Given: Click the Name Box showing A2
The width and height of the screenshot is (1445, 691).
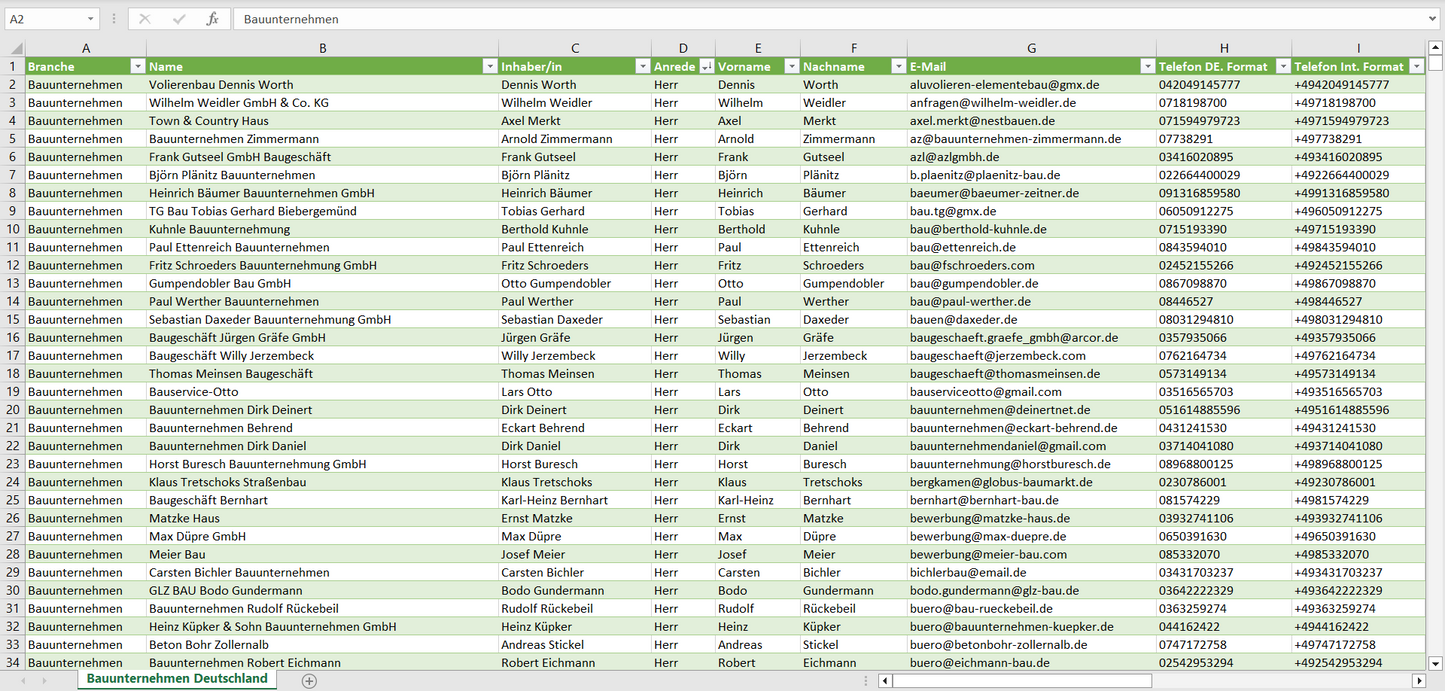Looking at the screenshot, I should click(45, 19).
